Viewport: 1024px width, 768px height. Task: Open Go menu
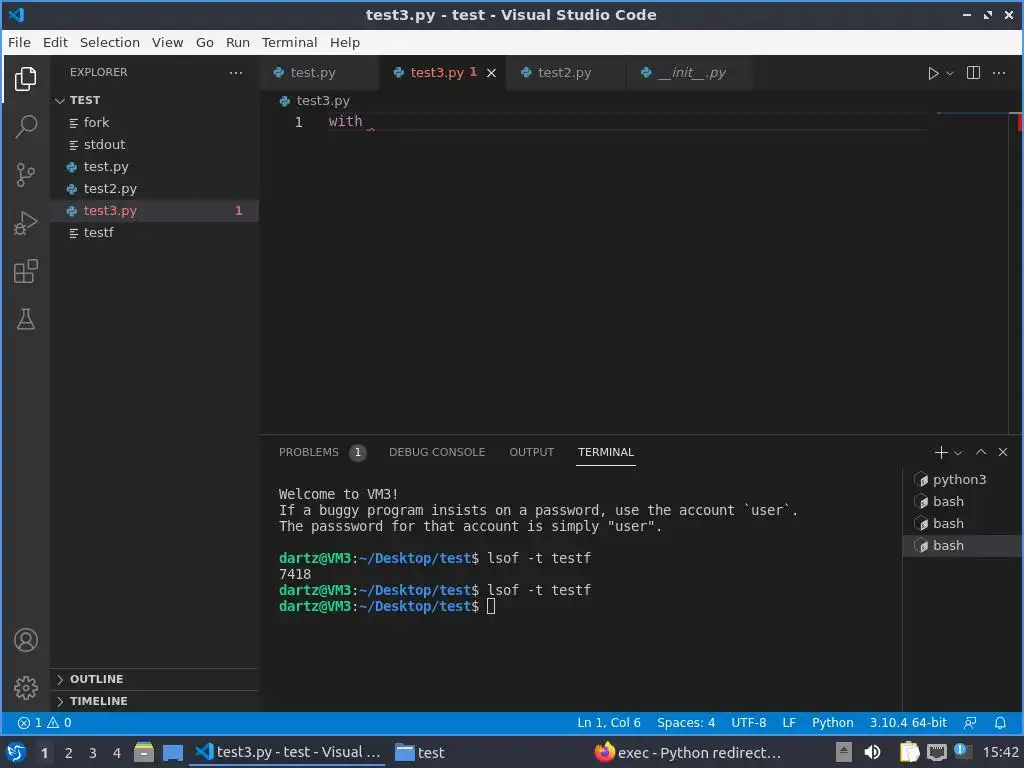pos(204,42)
